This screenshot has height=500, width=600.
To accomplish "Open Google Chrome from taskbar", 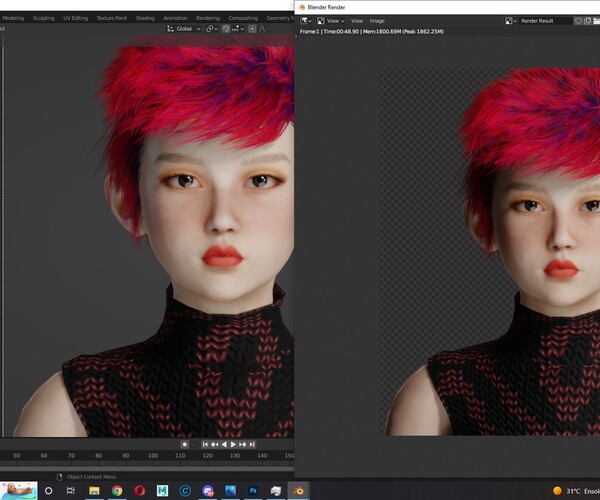I will [x=117, y=490].
